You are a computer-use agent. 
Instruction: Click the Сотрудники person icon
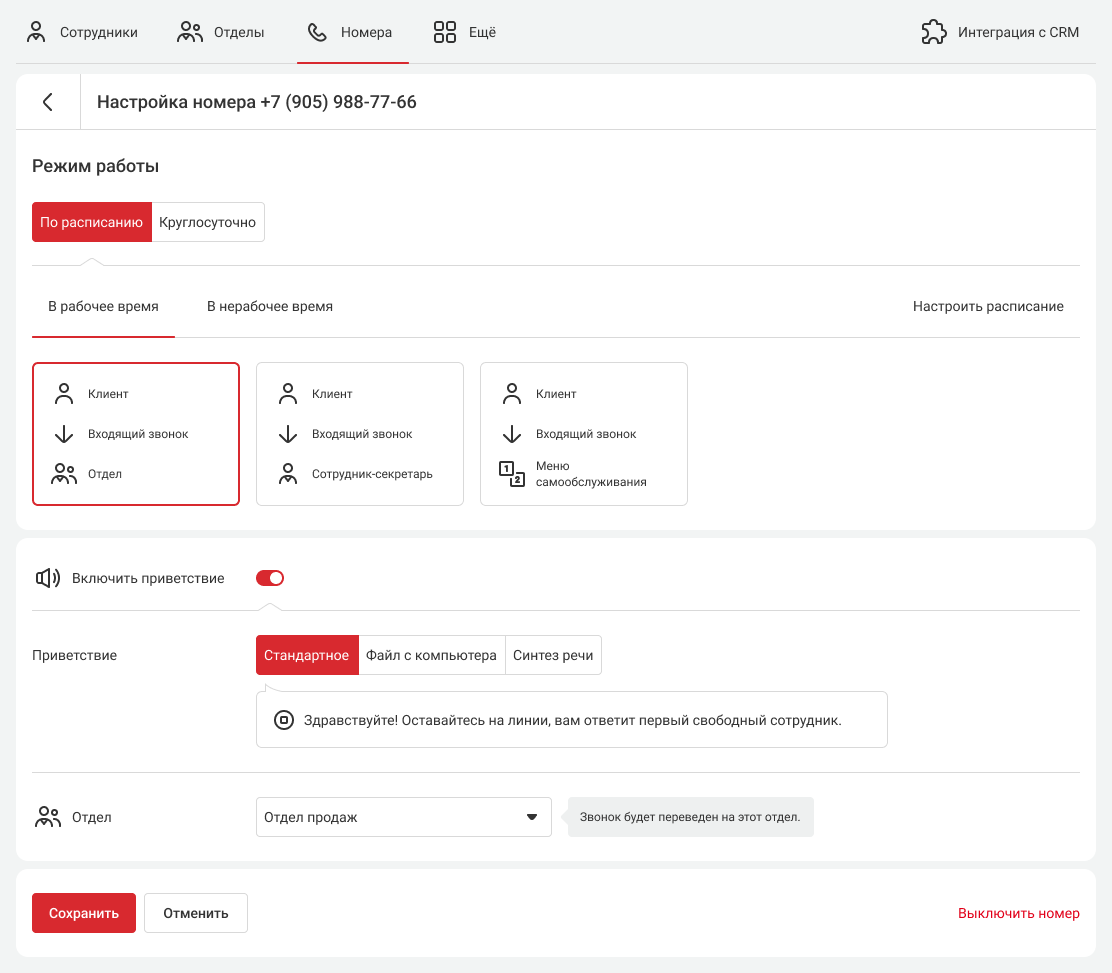pyautogui.click(x=37, y=32)
